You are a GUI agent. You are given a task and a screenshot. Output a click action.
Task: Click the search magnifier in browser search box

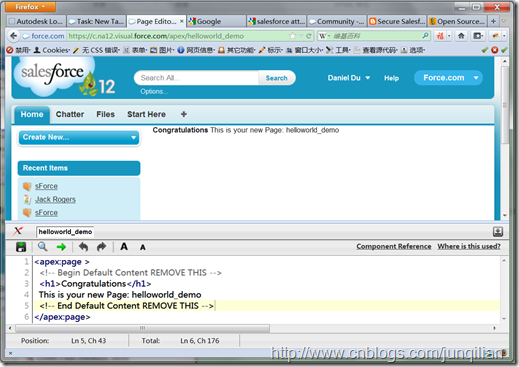(425, 35)
